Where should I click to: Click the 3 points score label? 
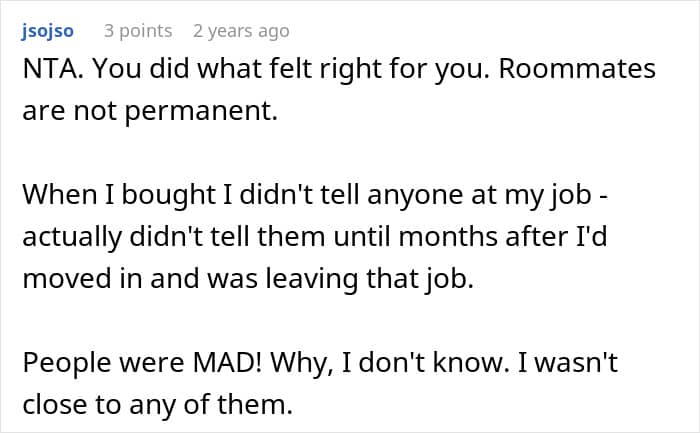coord(138,31)
